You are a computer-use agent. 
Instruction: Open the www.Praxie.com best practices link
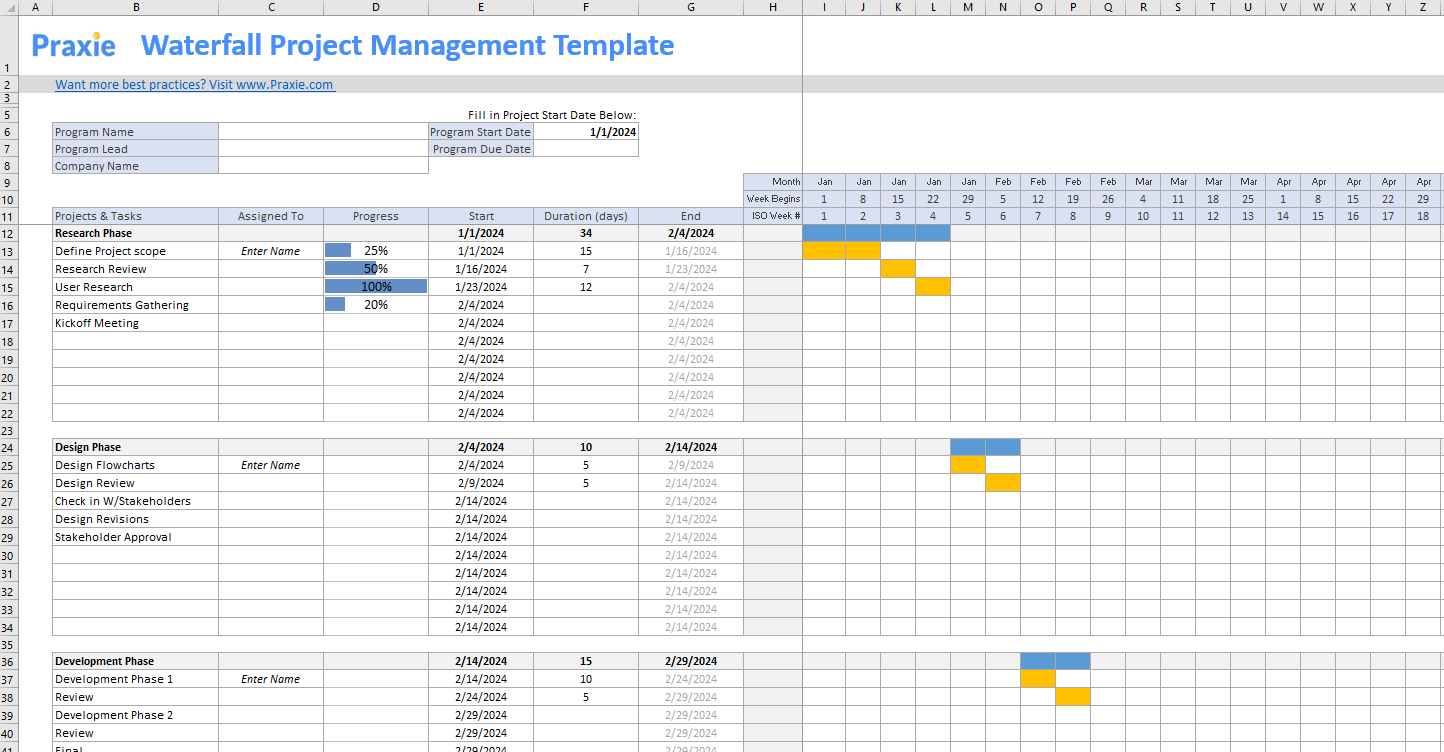coord(195,85)
